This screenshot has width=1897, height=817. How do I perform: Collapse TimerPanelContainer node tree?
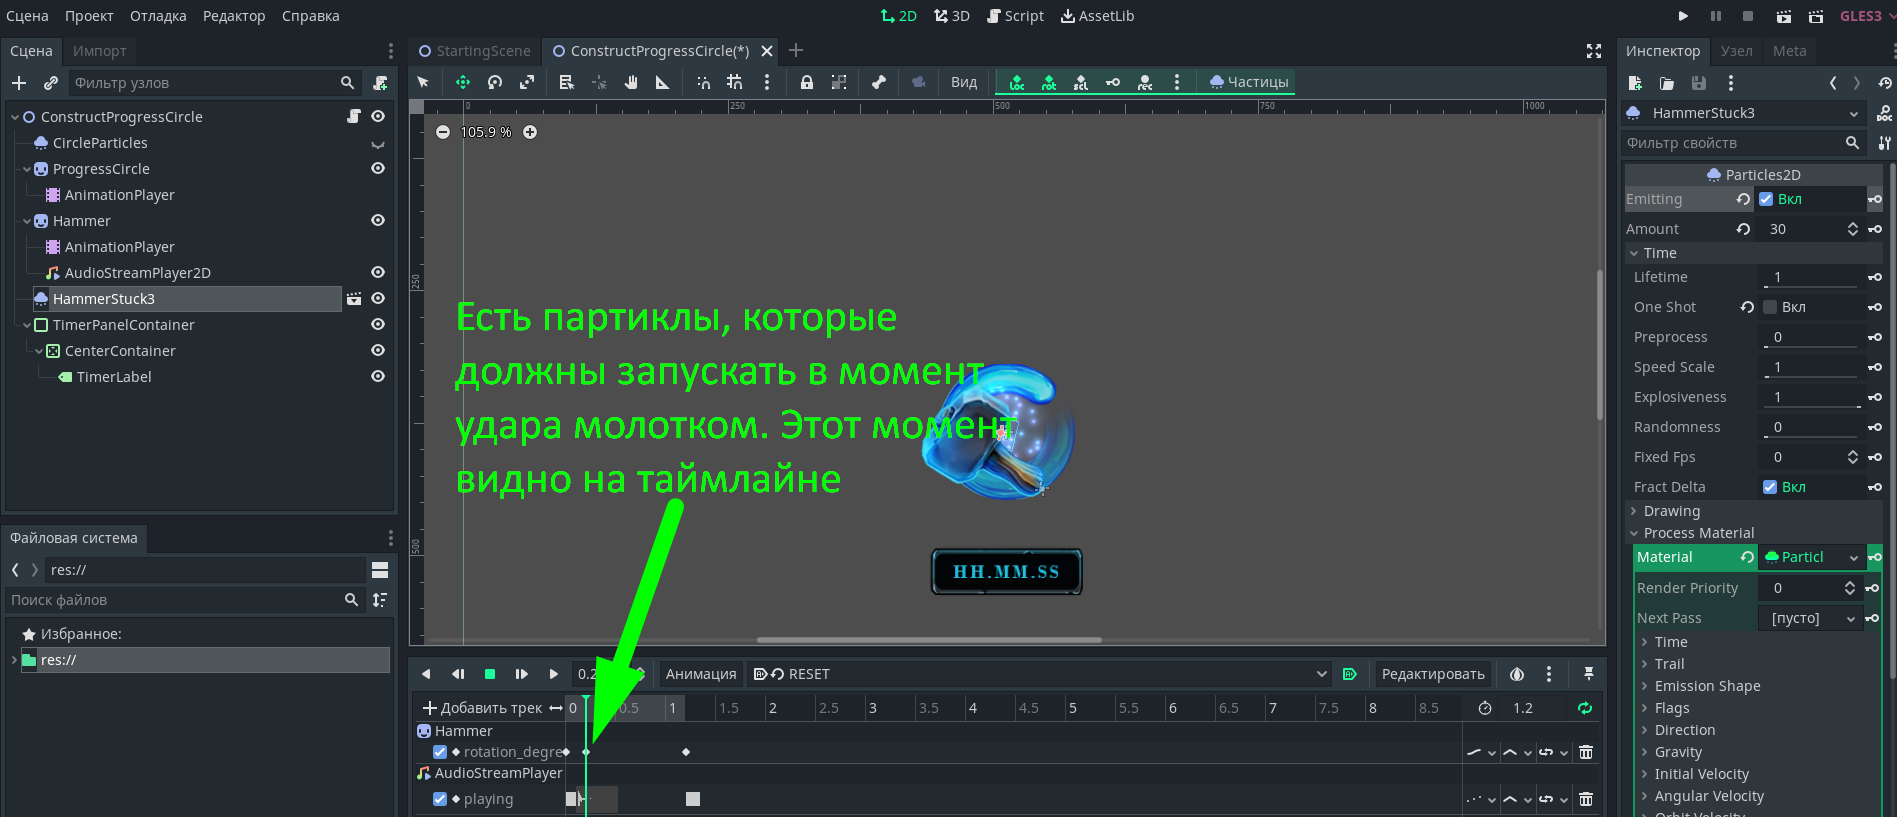27,325
